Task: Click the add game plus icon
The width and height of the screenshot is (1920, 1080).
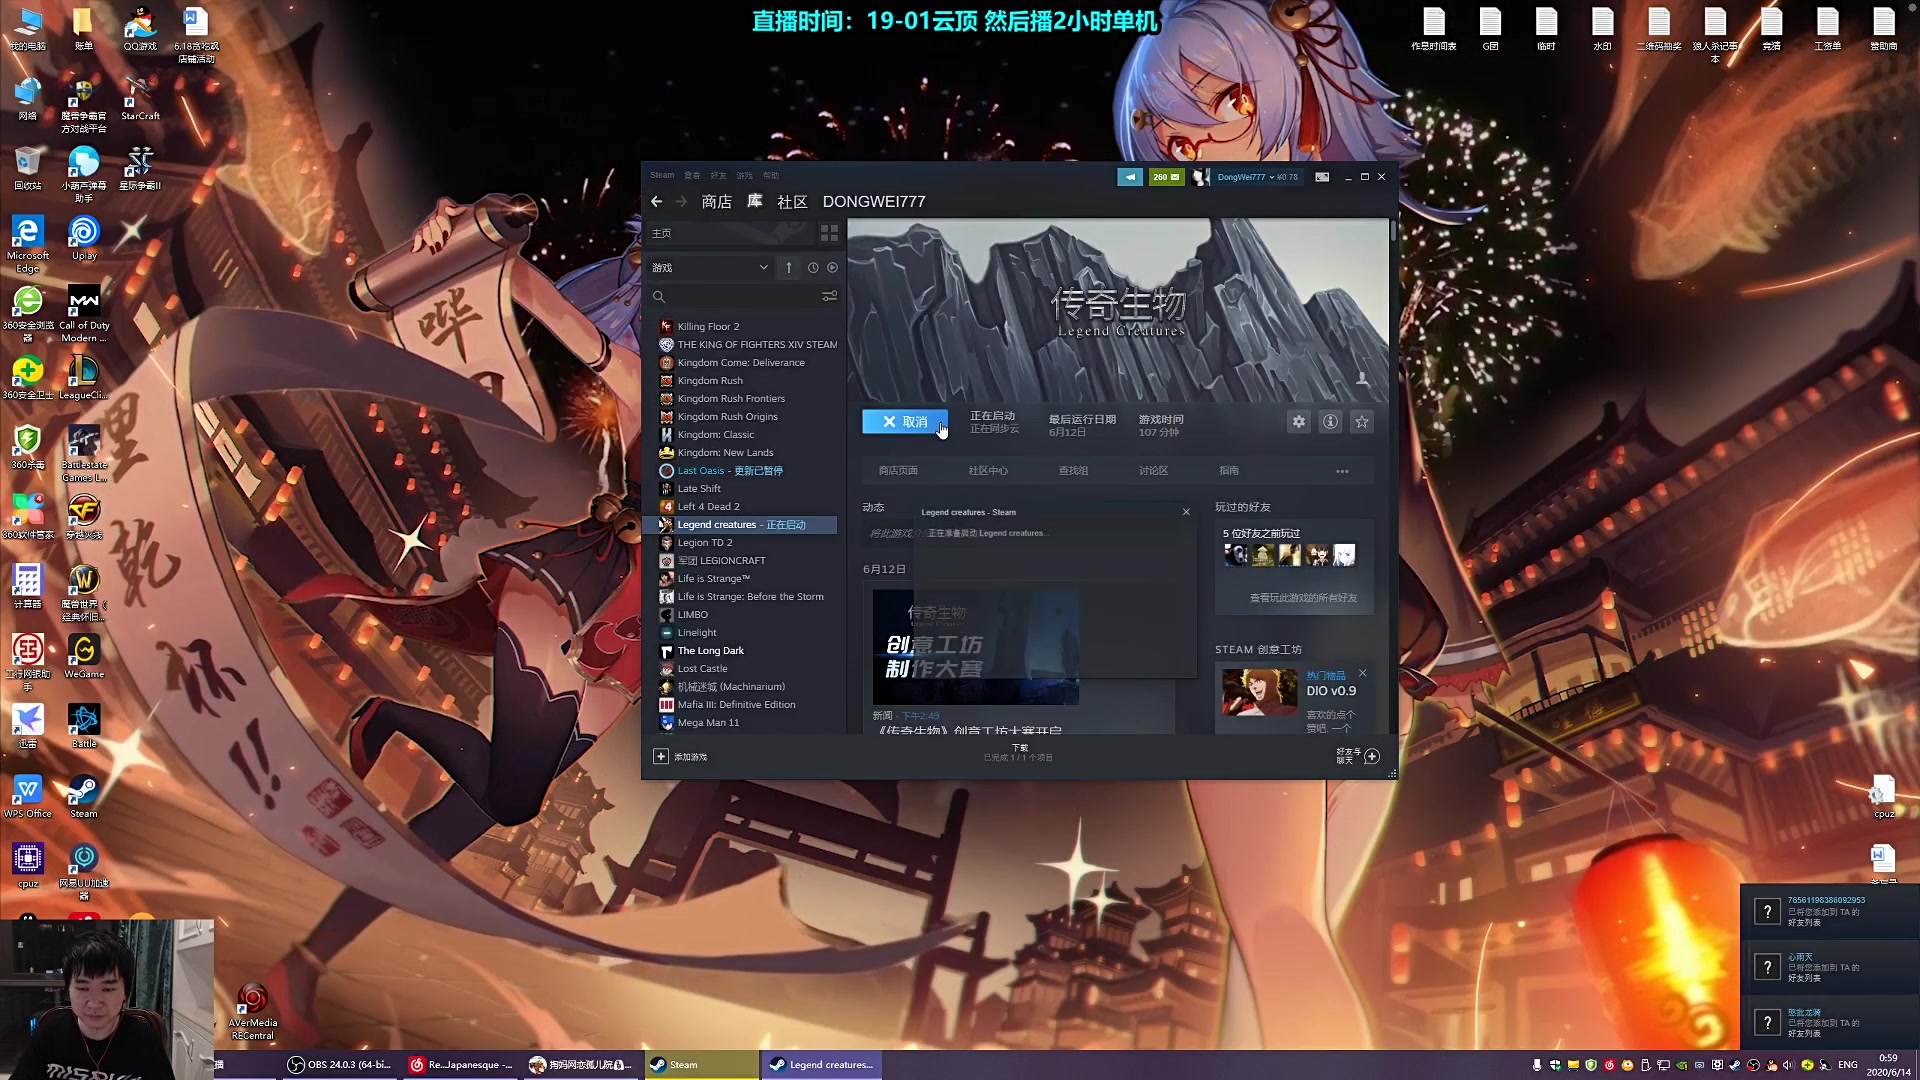Action: click(x=661, y=756)
